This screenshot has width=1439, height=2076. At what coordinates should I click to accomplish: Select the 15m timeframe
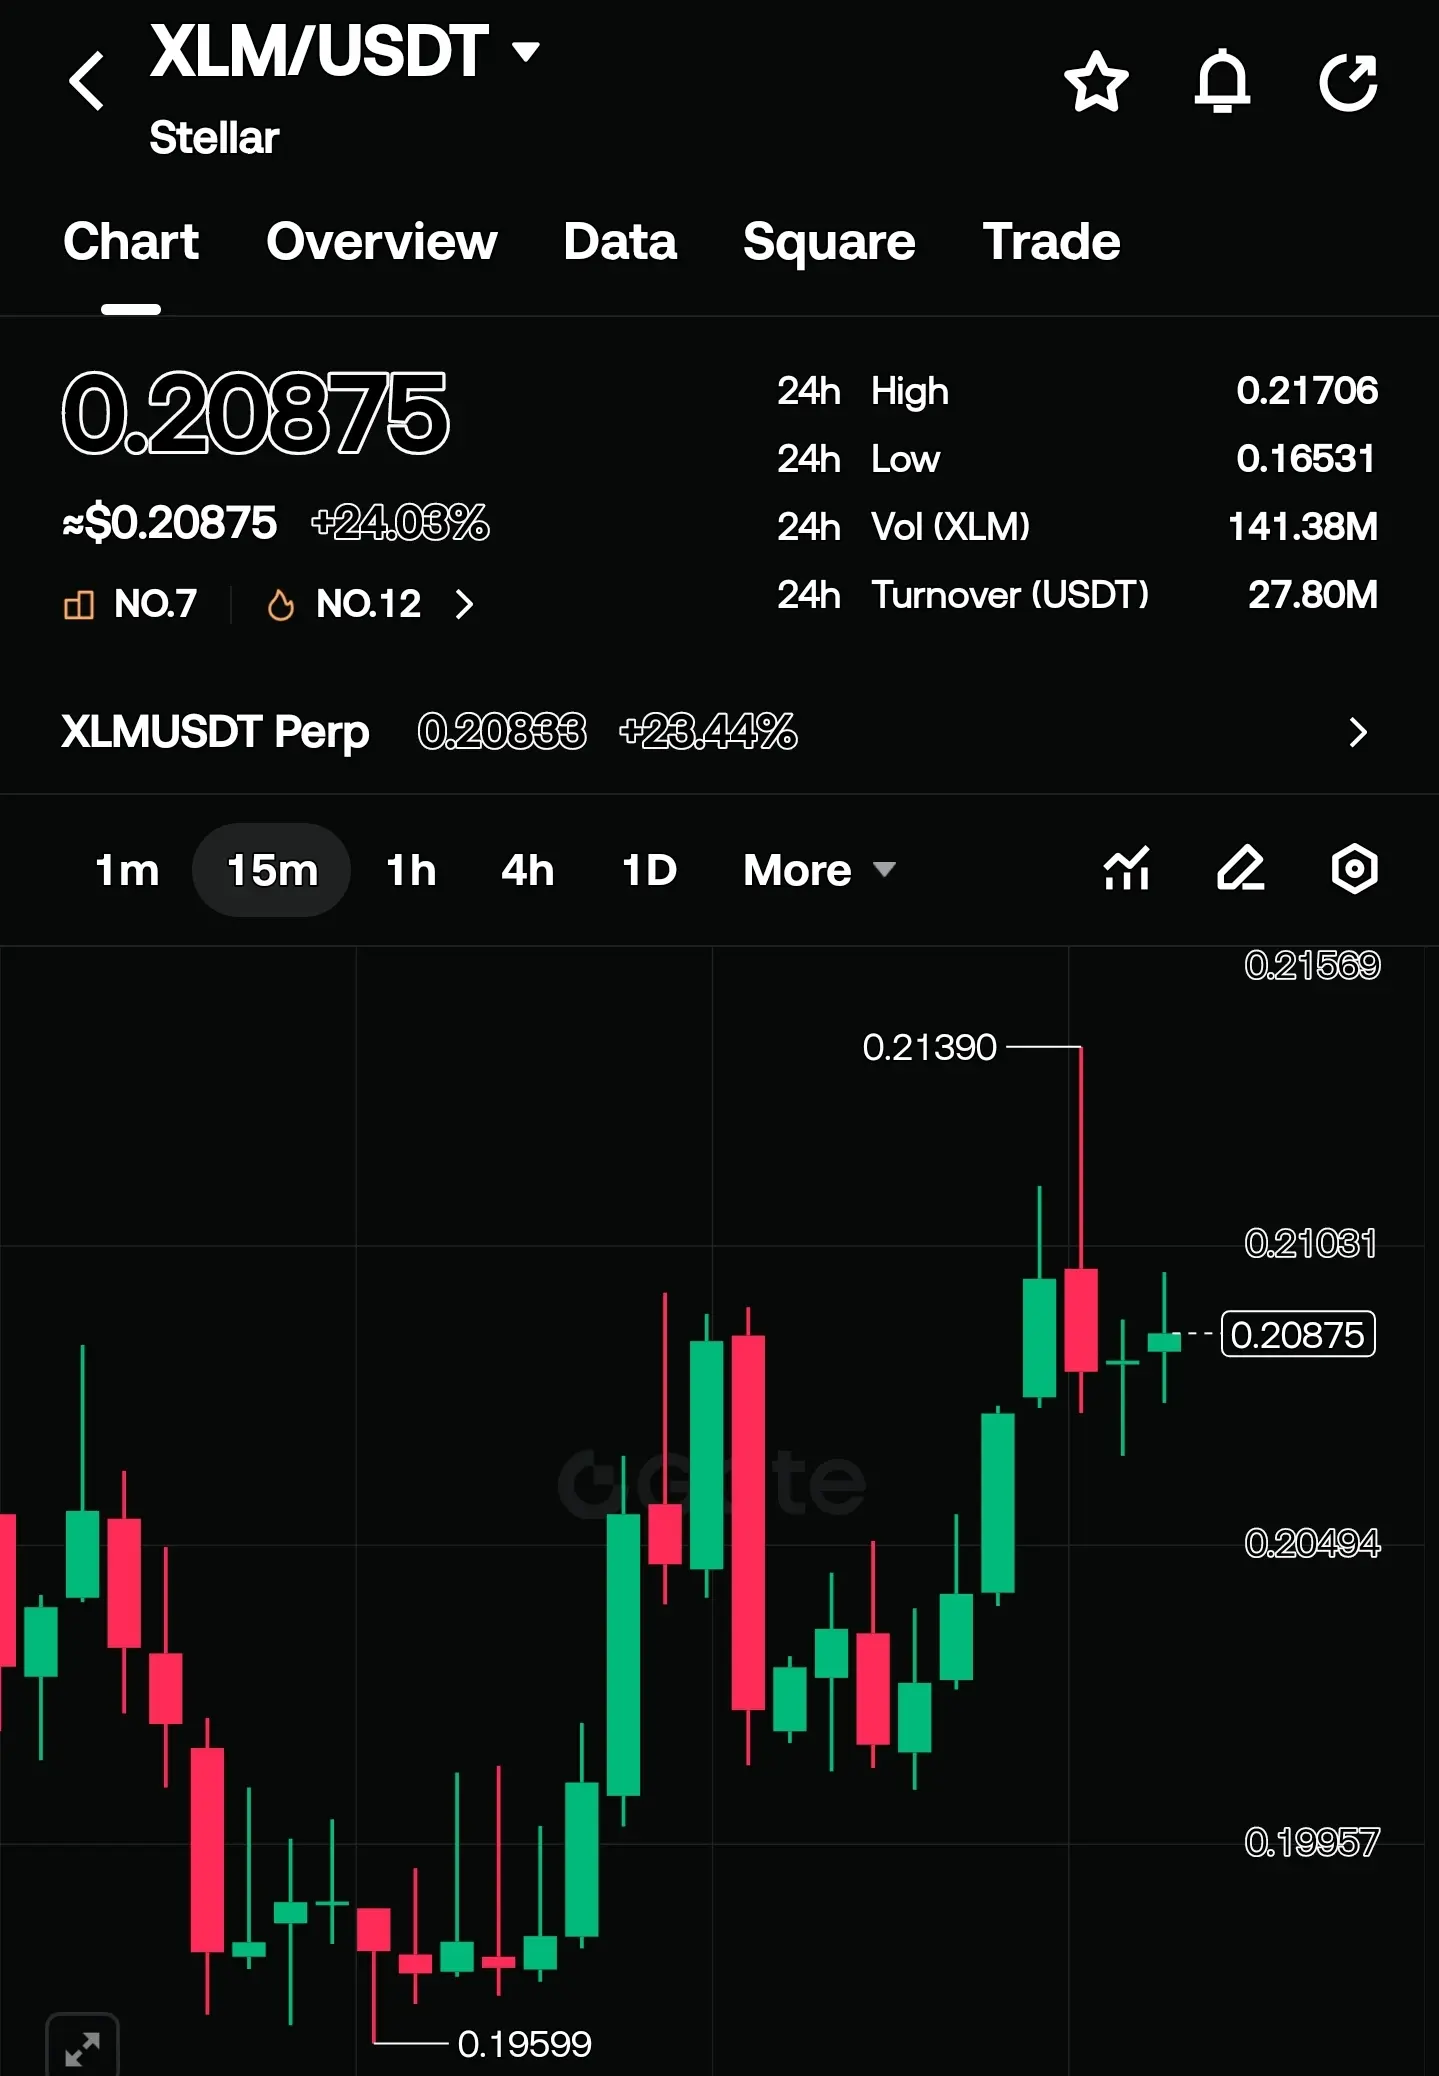click(x=272, y=870)
